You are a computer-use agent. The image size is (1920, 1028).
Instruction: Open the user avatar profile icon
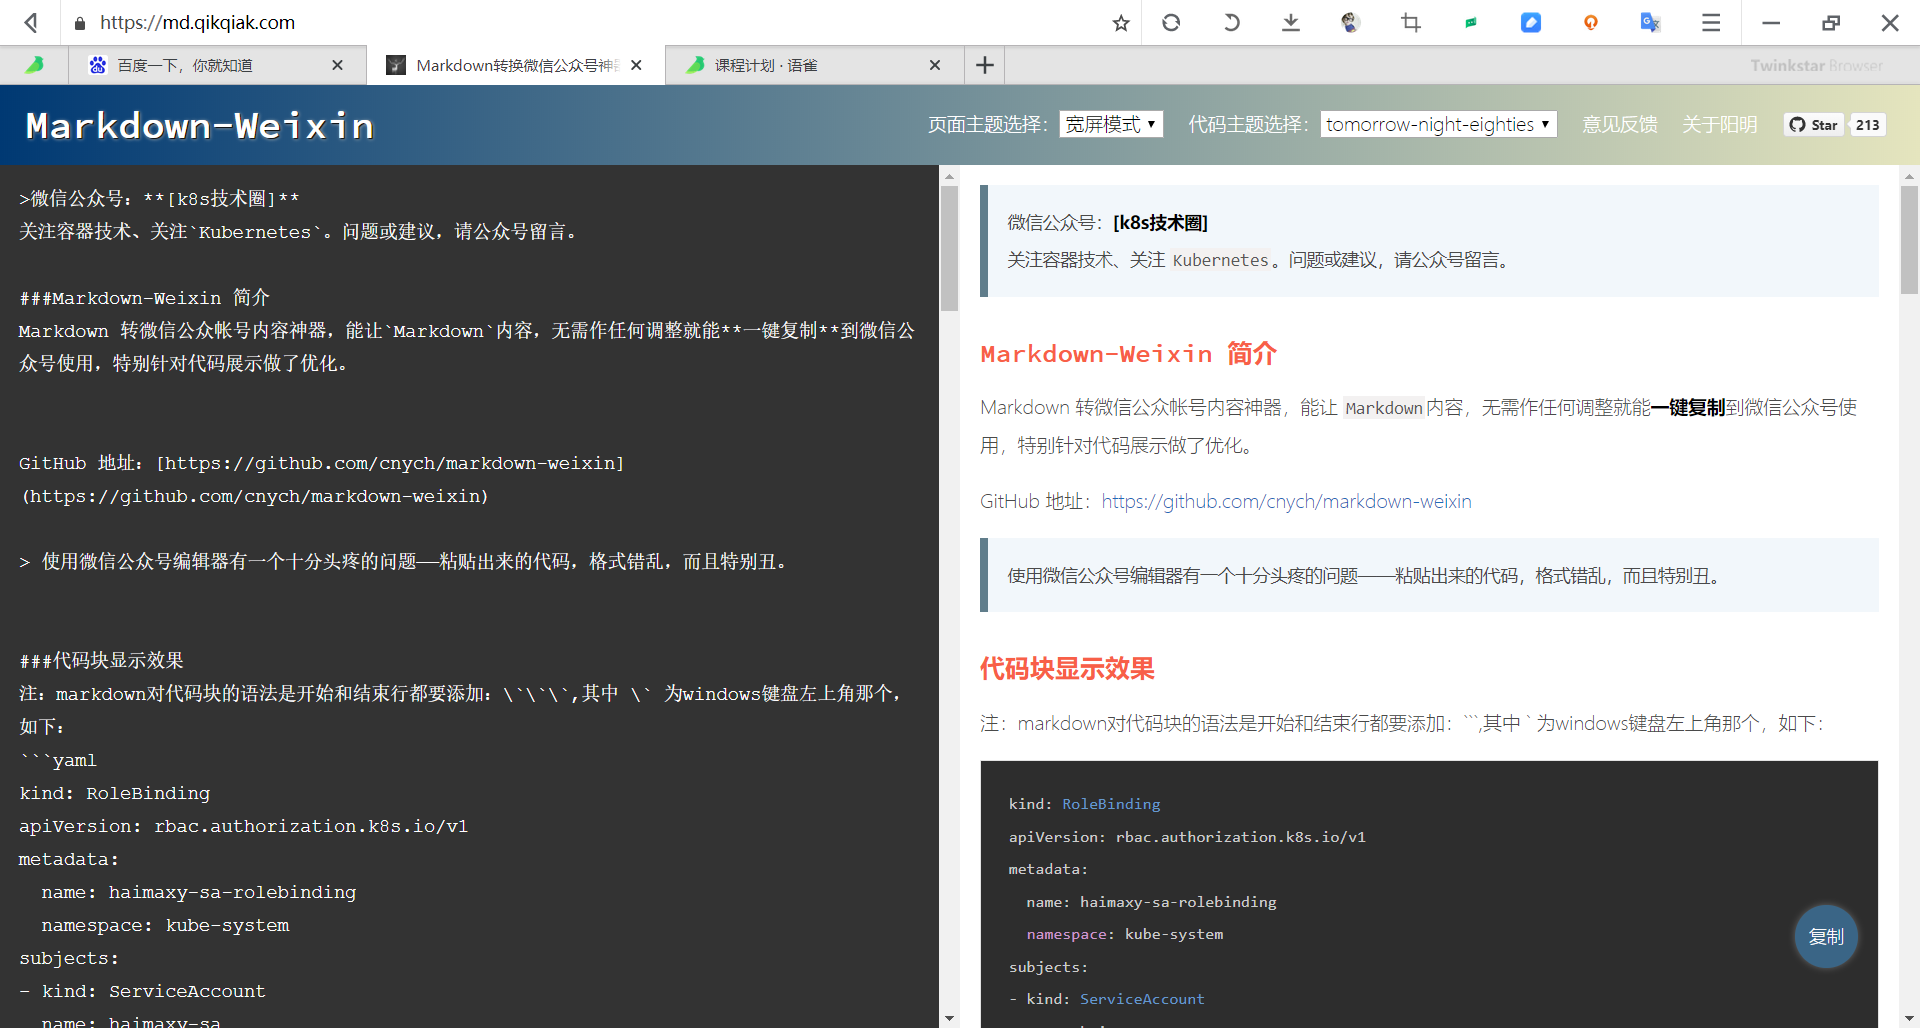[1351, 22]
